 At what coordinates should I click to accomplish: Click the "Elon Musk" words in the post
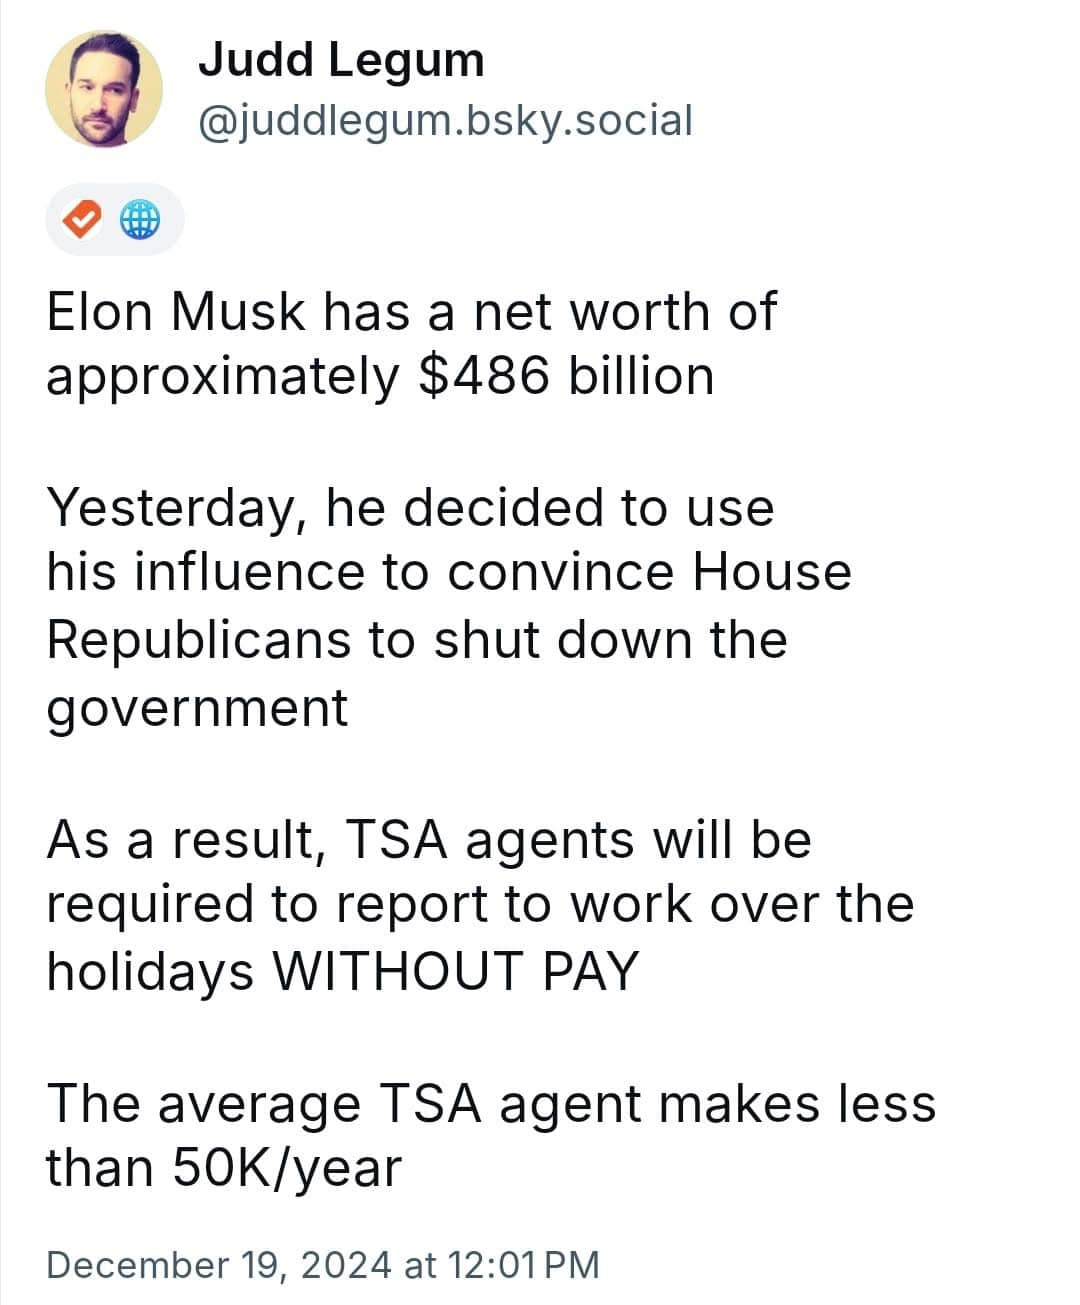point(175,311)
